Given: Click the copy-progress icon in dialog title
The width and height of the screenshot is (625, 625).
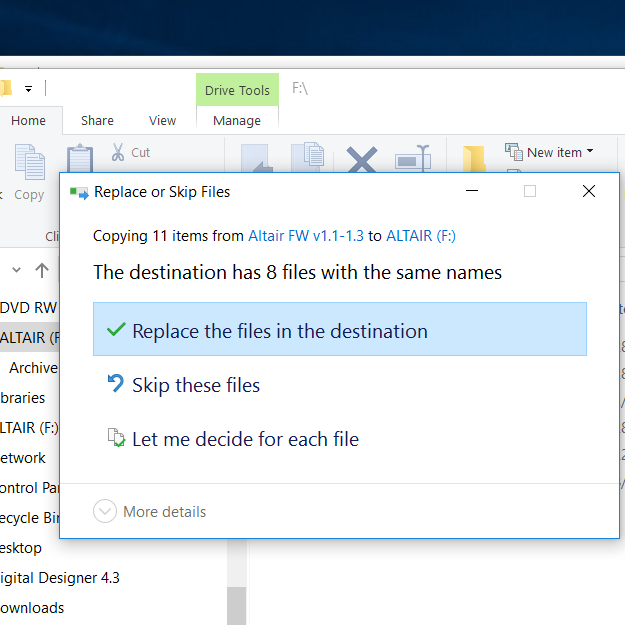Looking at the screenshot, I should click(x=79, y=193).
